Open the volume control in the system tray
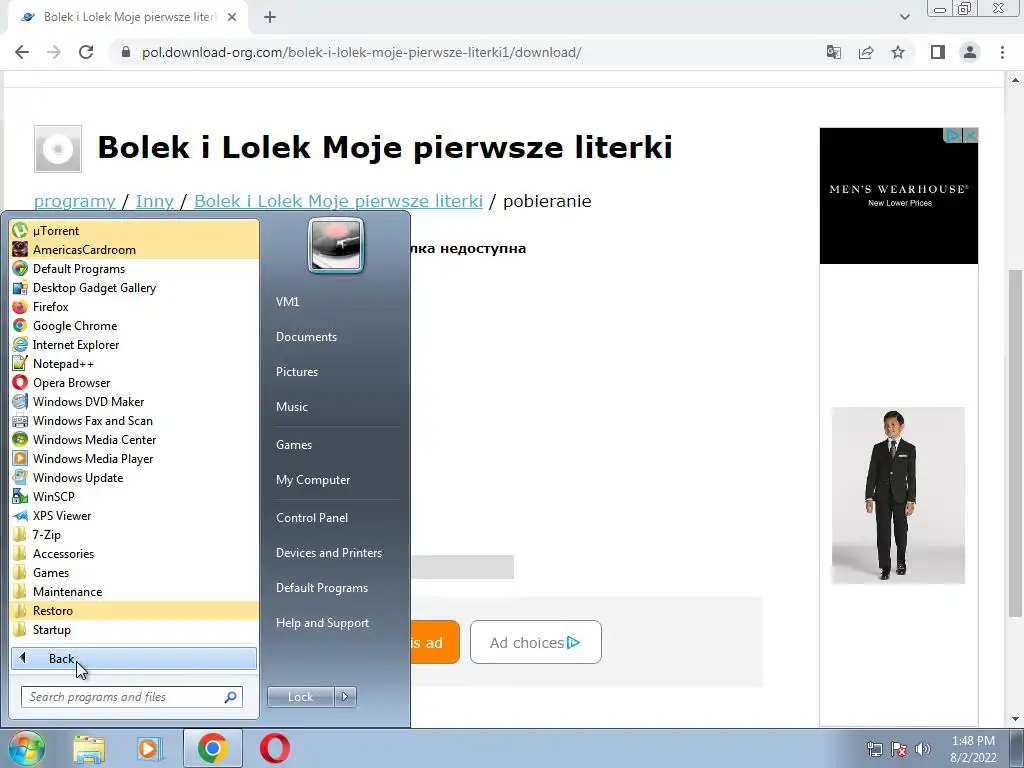The height and width of the screenshot is (768, 1024). point(923,749)
